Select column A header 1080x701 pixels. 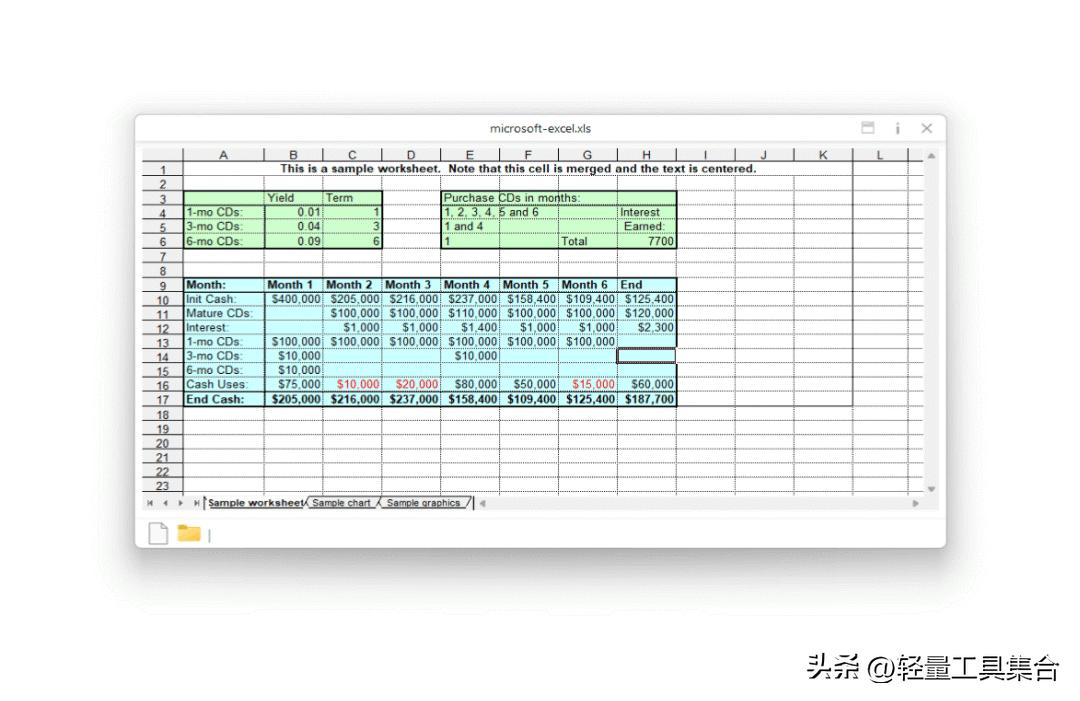[223, 155]
